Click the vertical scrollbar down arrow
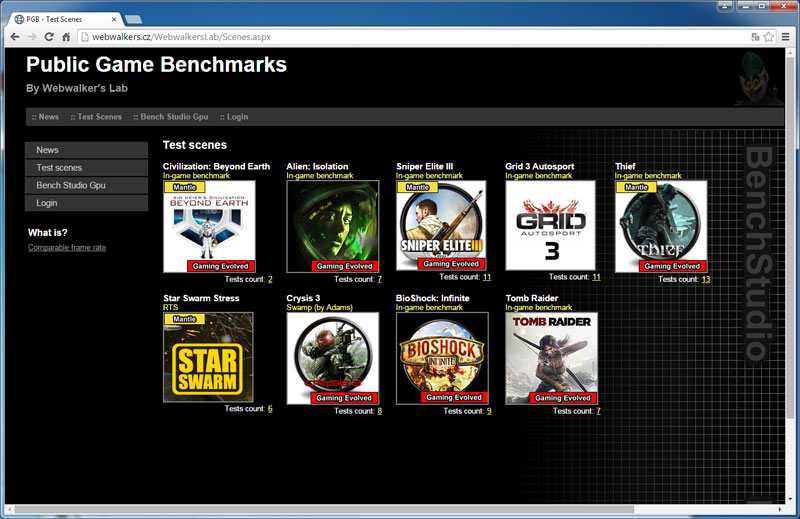Screen dimensions: 800x519 [790, 499]
